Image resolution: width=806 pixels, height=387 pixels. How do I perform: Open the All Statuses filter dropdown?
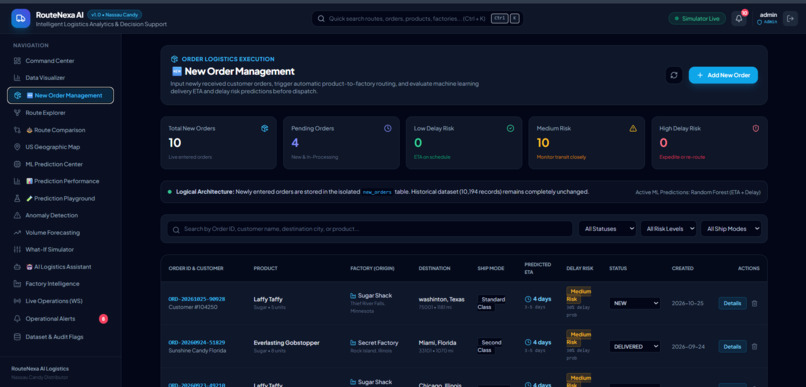click(x=608, y=229)
